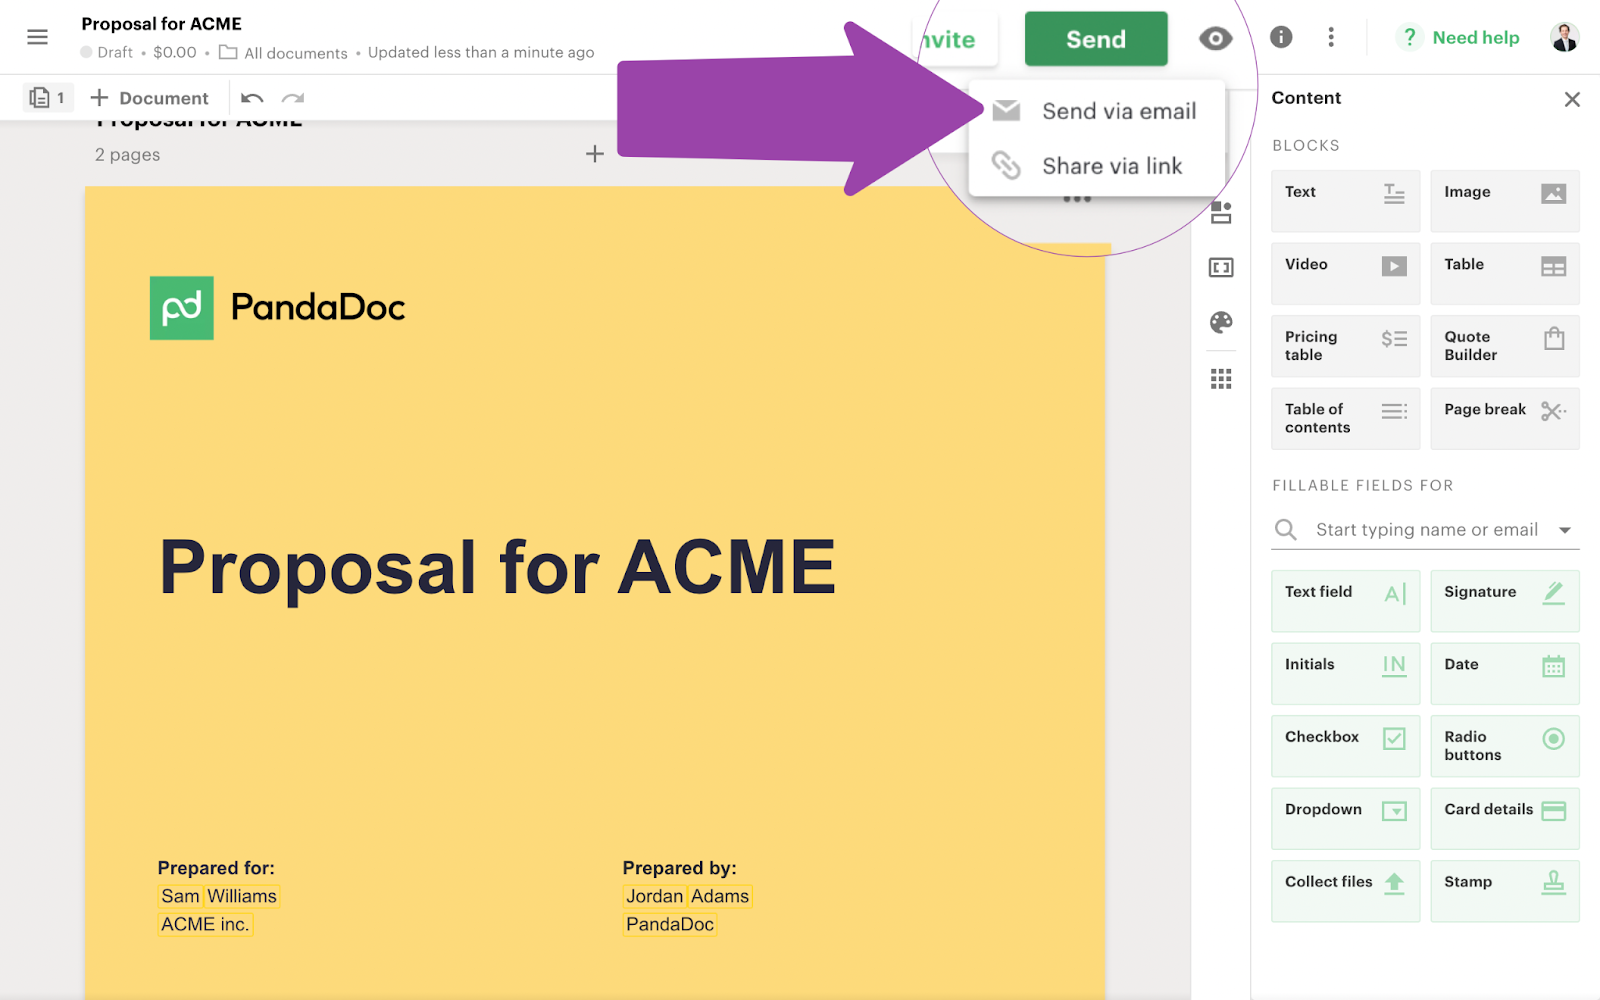Click the large Proposal for ACME heading
The width and height of the screenshot is (1600, 1000).
pos(498,568)
